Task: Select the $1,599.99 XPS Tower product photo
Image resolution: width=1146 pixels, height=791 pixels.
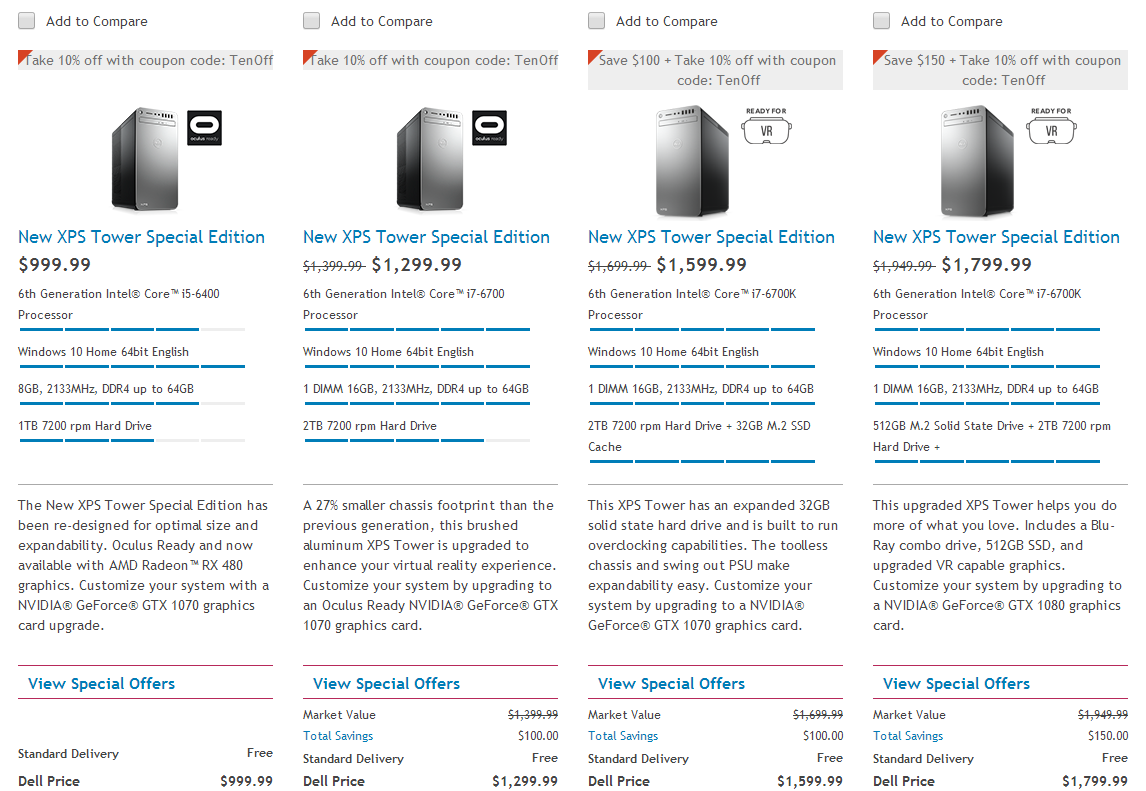Action: tap(688, 162)
